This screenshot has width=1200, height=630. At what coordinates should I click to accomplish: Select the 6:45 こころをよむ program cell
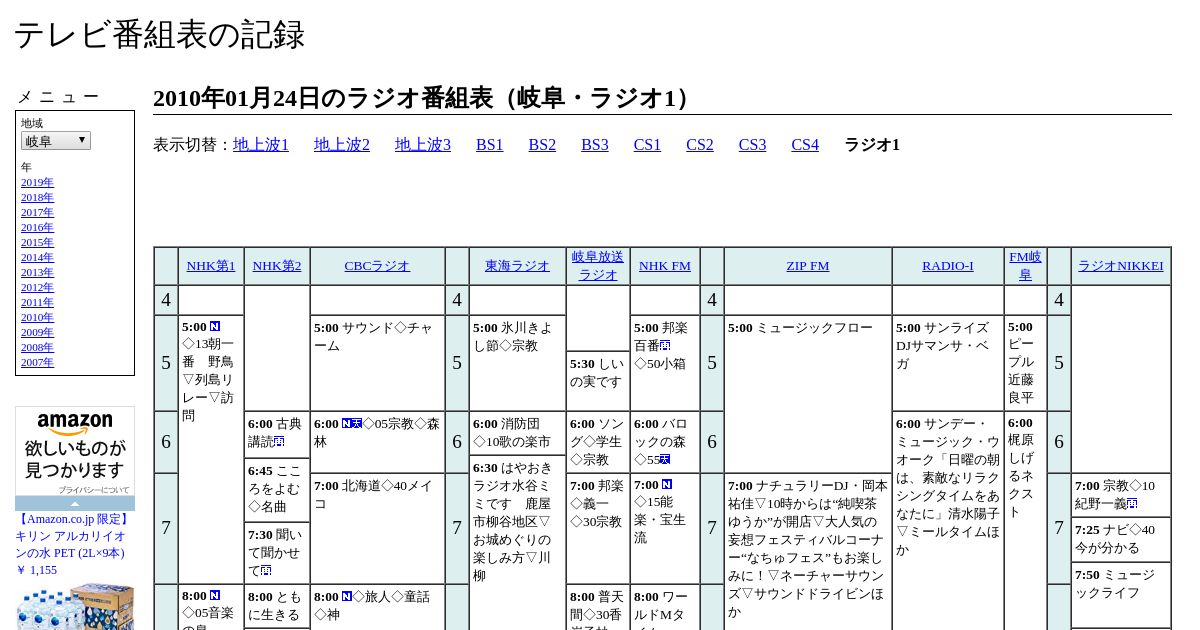(x=277, y=490)
